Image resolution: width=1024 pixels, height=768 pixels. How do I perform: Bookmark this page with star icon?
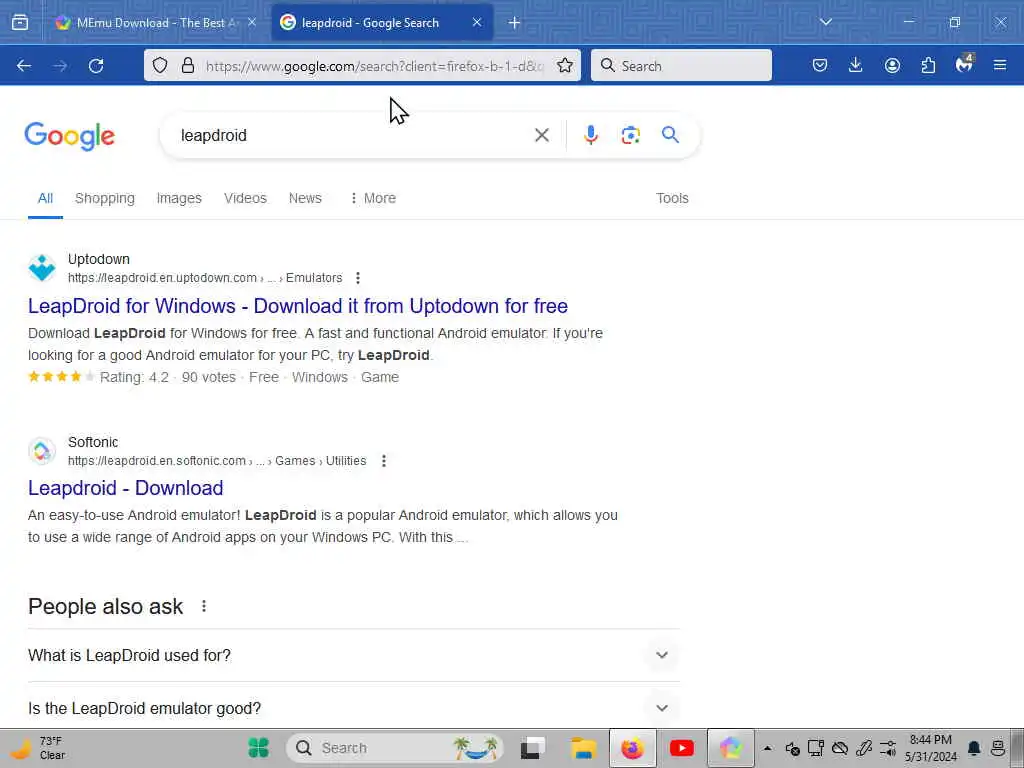point(565,66)
